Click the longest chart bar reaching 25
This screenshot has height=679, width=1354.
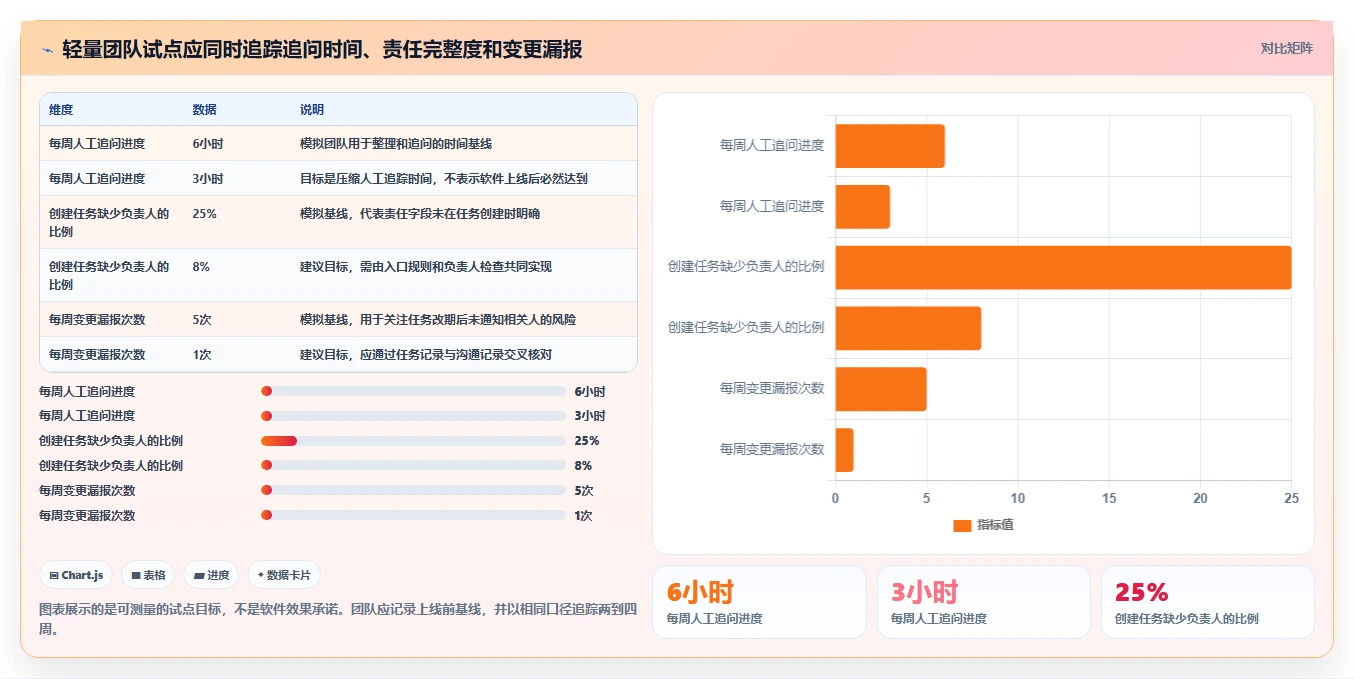(1063, 267)
